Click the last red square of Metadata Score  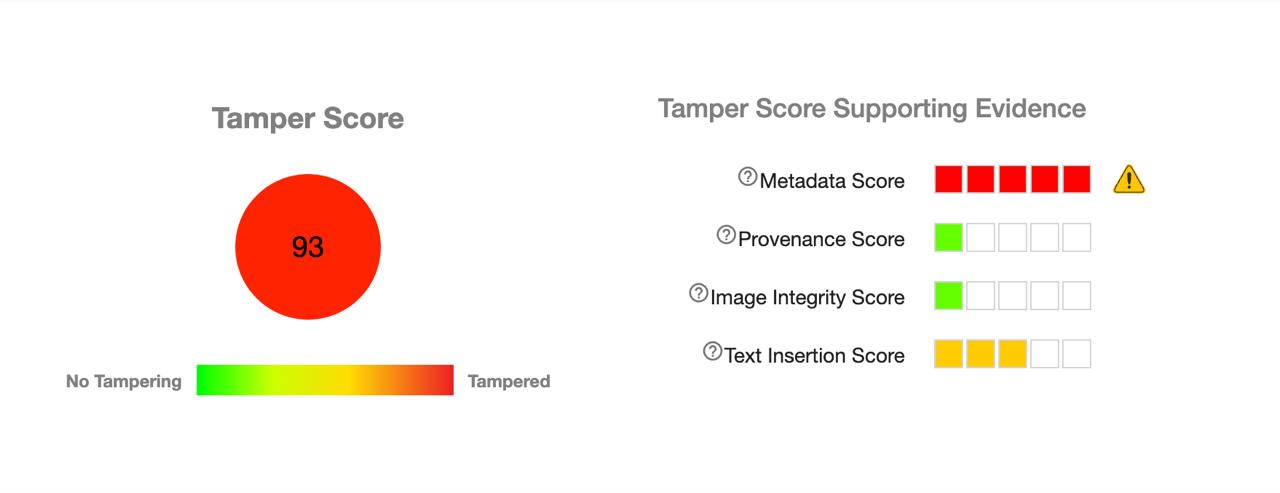[1076, 180]
